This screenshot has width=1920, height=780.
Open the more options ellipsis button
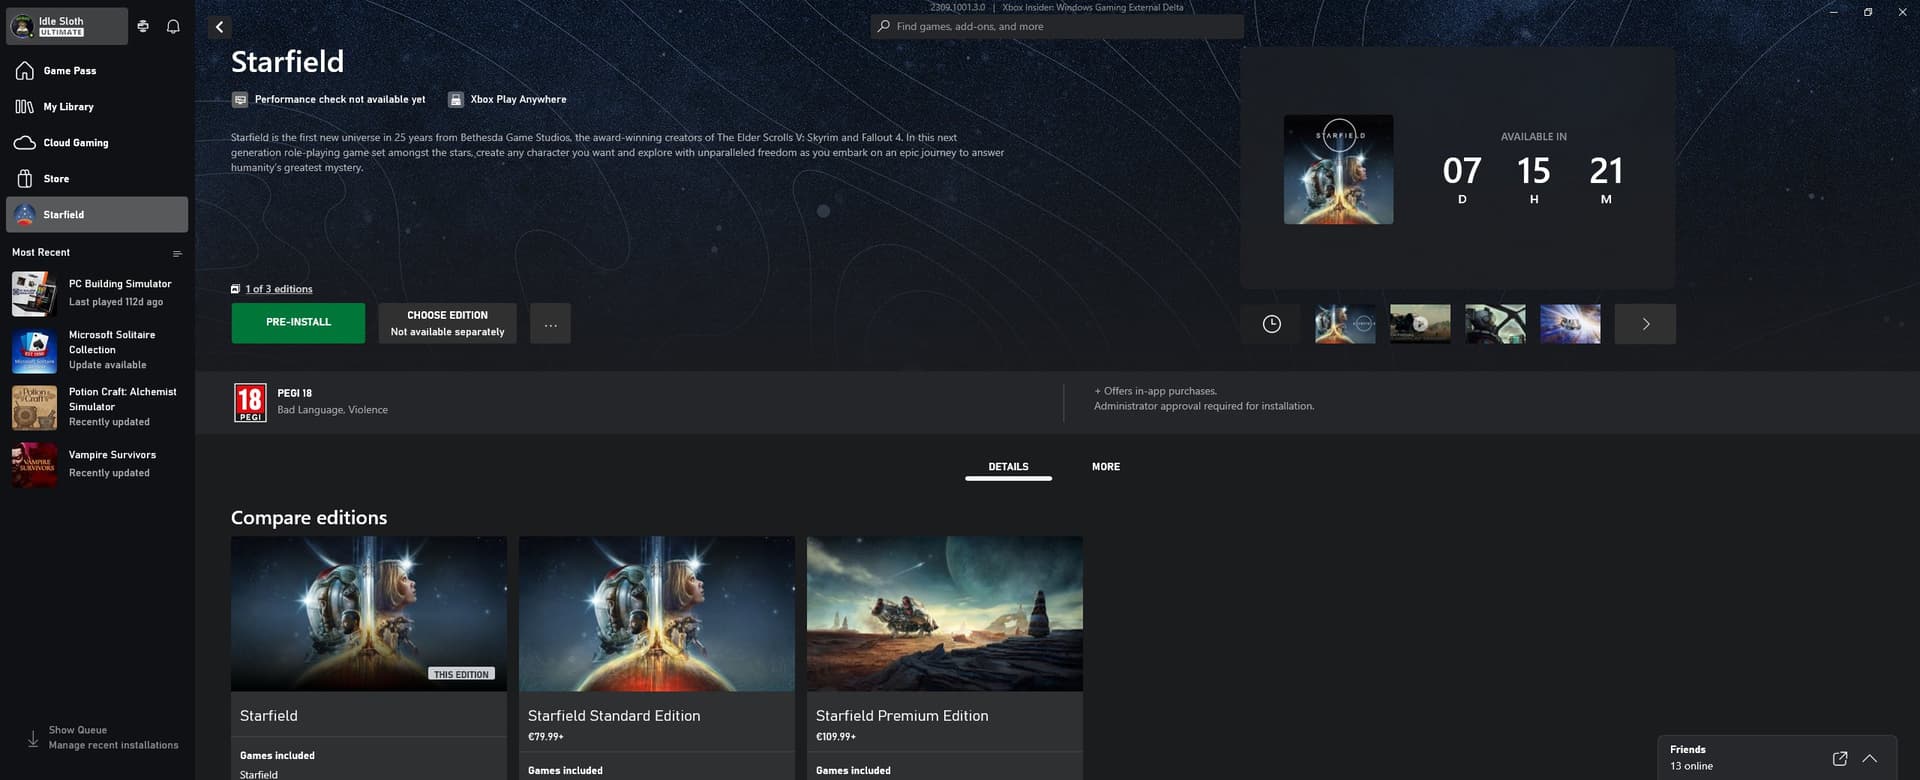pyautogui.click(x=550, y=324)
